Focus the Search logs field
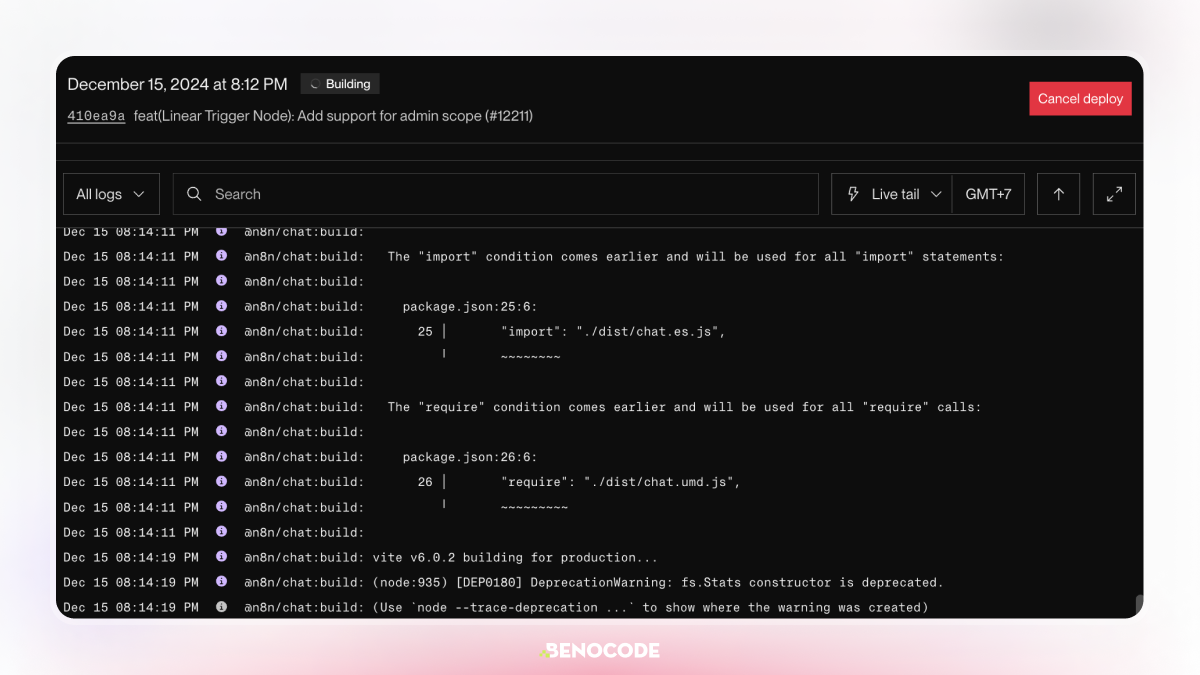Viewport: 1200px width, 675px height. [496, 194]
